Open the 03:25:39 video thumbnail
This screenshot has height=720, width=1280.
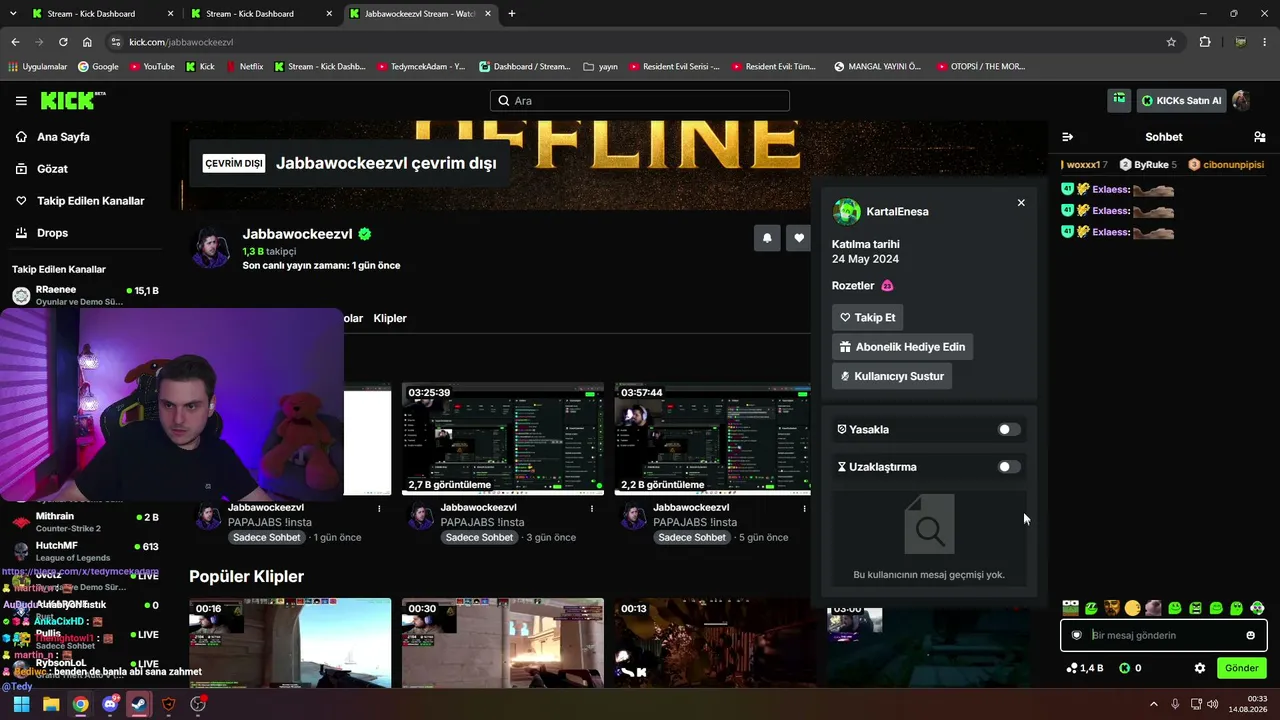pyautogui.click(x=503, y=439)
